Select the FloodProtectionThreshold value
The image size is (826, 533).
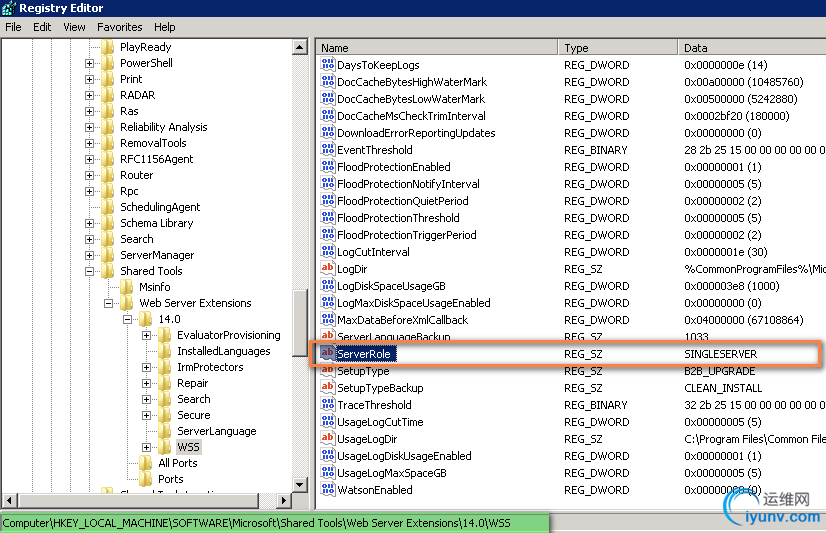pyautogui.click(x=398, y=218)
